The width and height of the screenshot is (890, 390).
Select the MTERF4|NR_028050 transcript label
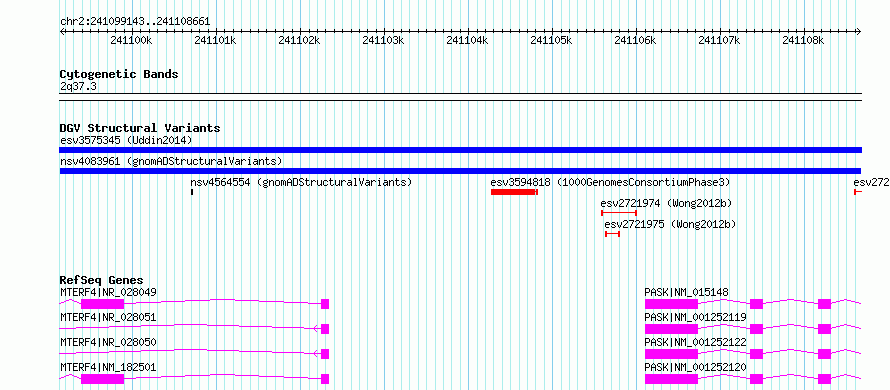[x=108, y=342]
